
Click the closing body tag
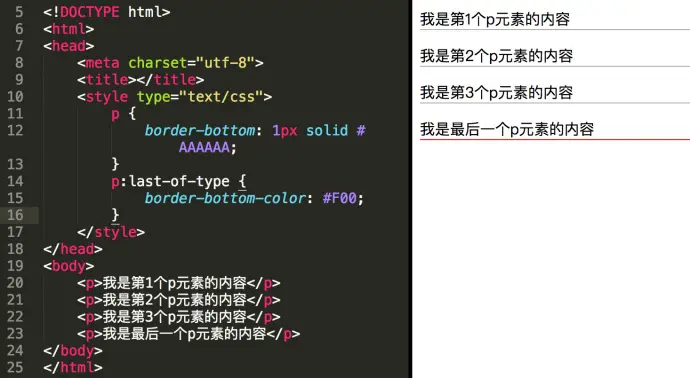73,351
